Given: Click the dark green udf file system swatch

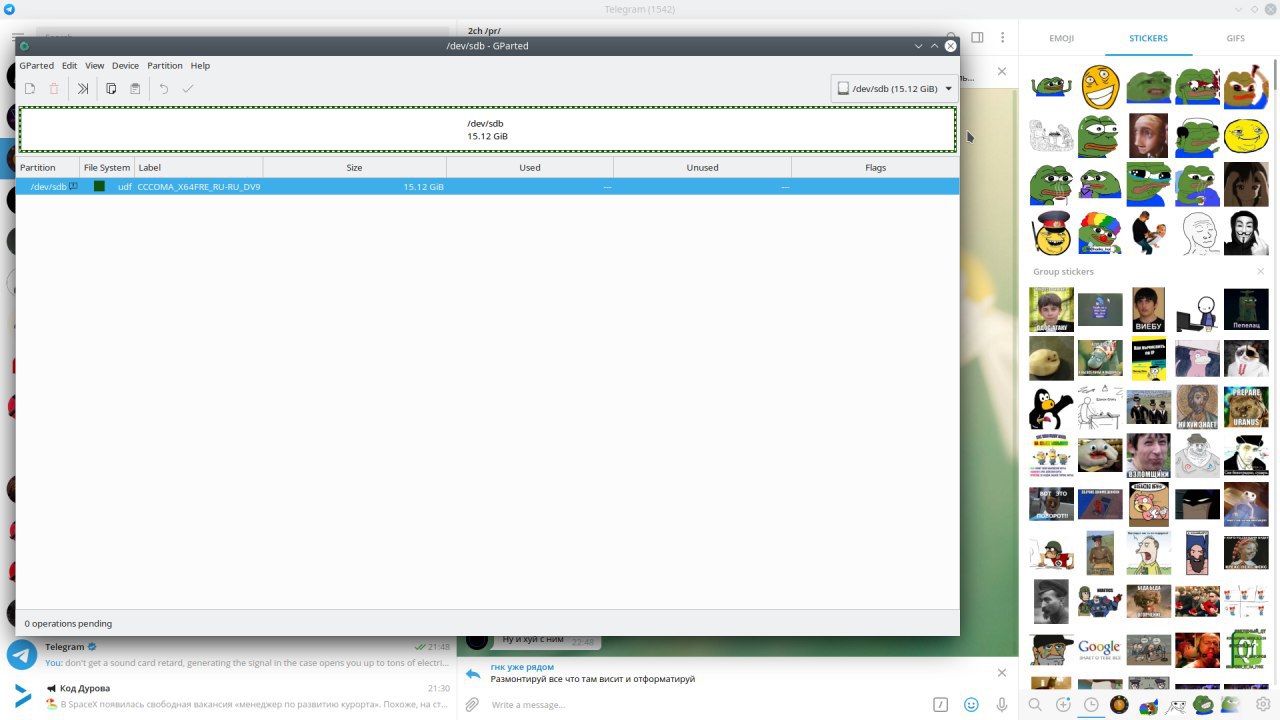Looking at the screenshot, I should (x=99, y=186).
